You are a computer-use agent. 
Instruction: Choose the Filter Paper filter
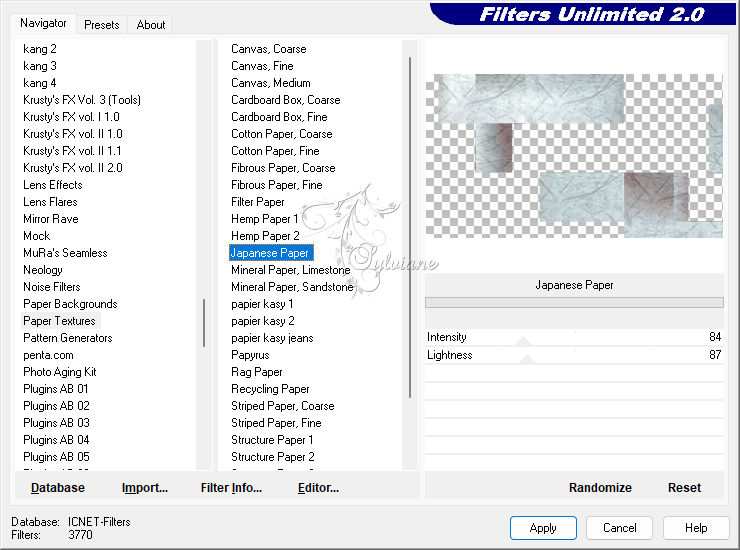pos(258,202)
